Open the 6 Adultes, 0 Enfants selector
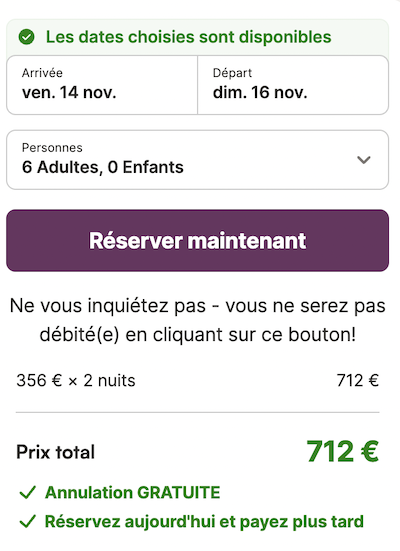Screen dimensions: 400x551 tap(198, 160)
